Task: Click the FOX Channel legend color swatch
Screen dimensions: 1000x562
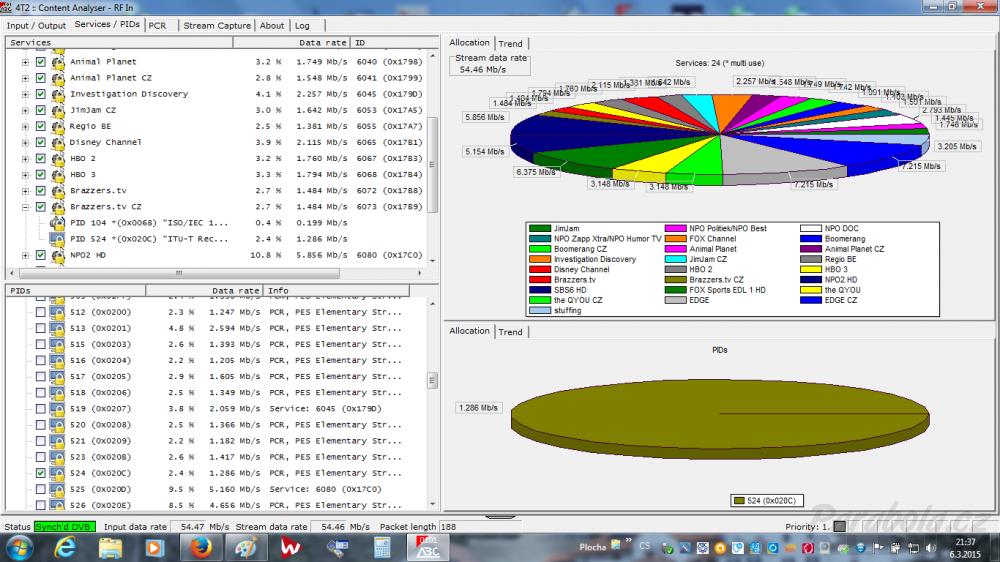Action: [675, 239]
